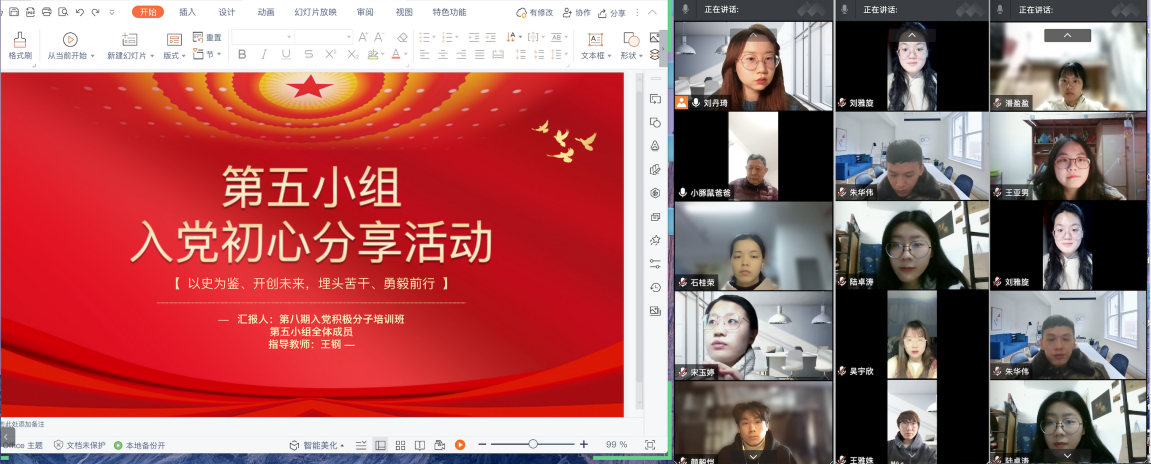Image resolution: width=1151 pixels, height=464 pixels.
Task: Click the align text left icon
Action: click(425, 54)
